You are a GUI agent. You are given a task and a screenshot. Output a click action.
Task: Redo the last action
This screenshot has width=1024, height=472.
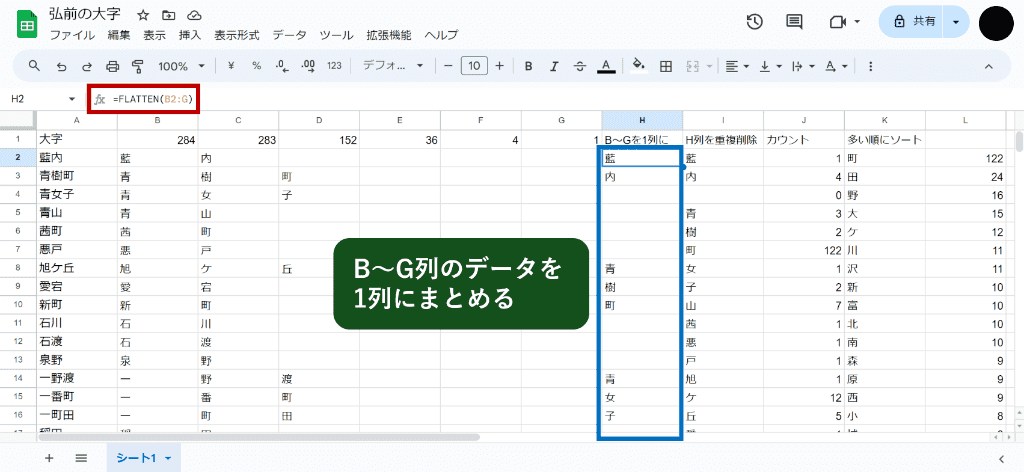[x=86, y=66]
